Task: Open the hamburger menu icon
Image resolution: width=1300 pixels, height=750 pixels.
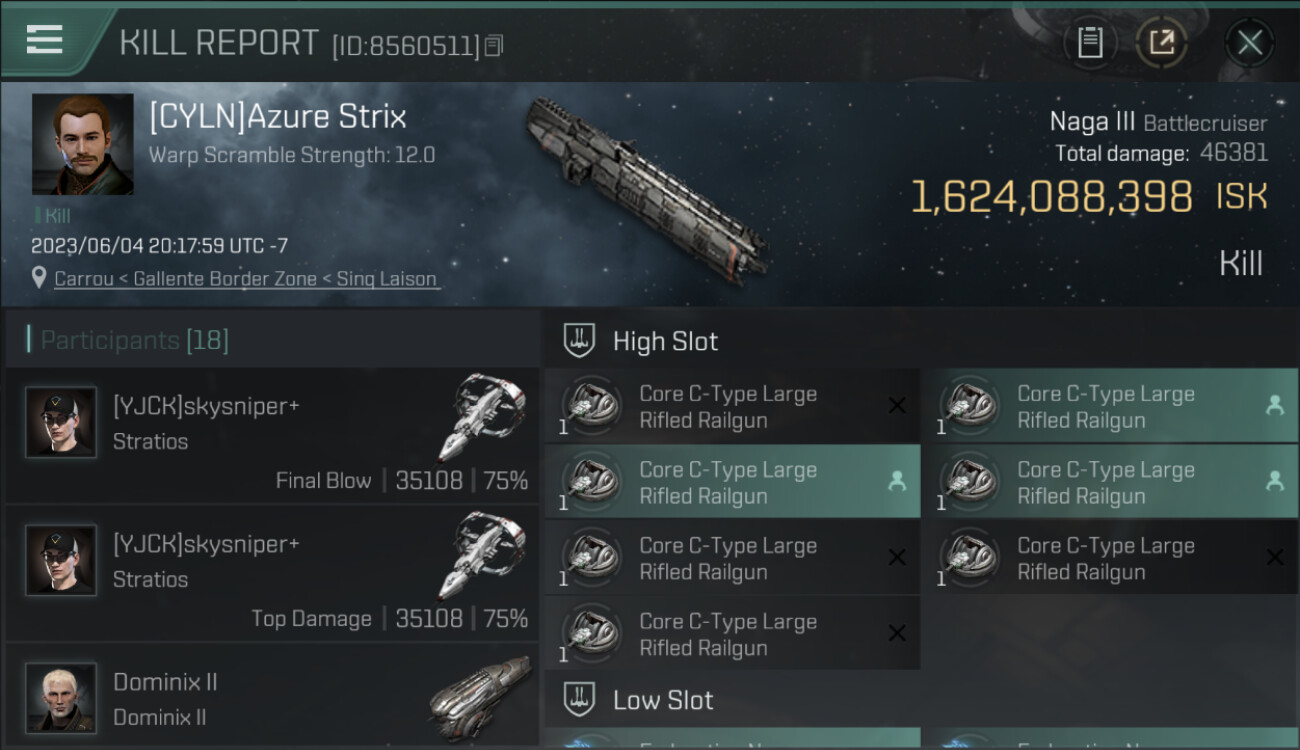Action: tap(45, 40)
